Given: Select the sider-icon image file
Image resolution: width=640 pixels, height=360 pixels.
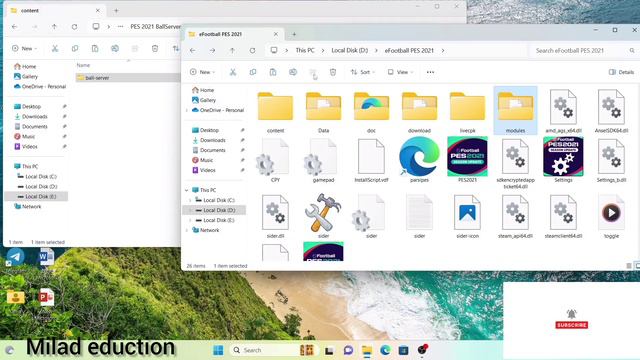Looking at the screenshot, I should [467, 216].
